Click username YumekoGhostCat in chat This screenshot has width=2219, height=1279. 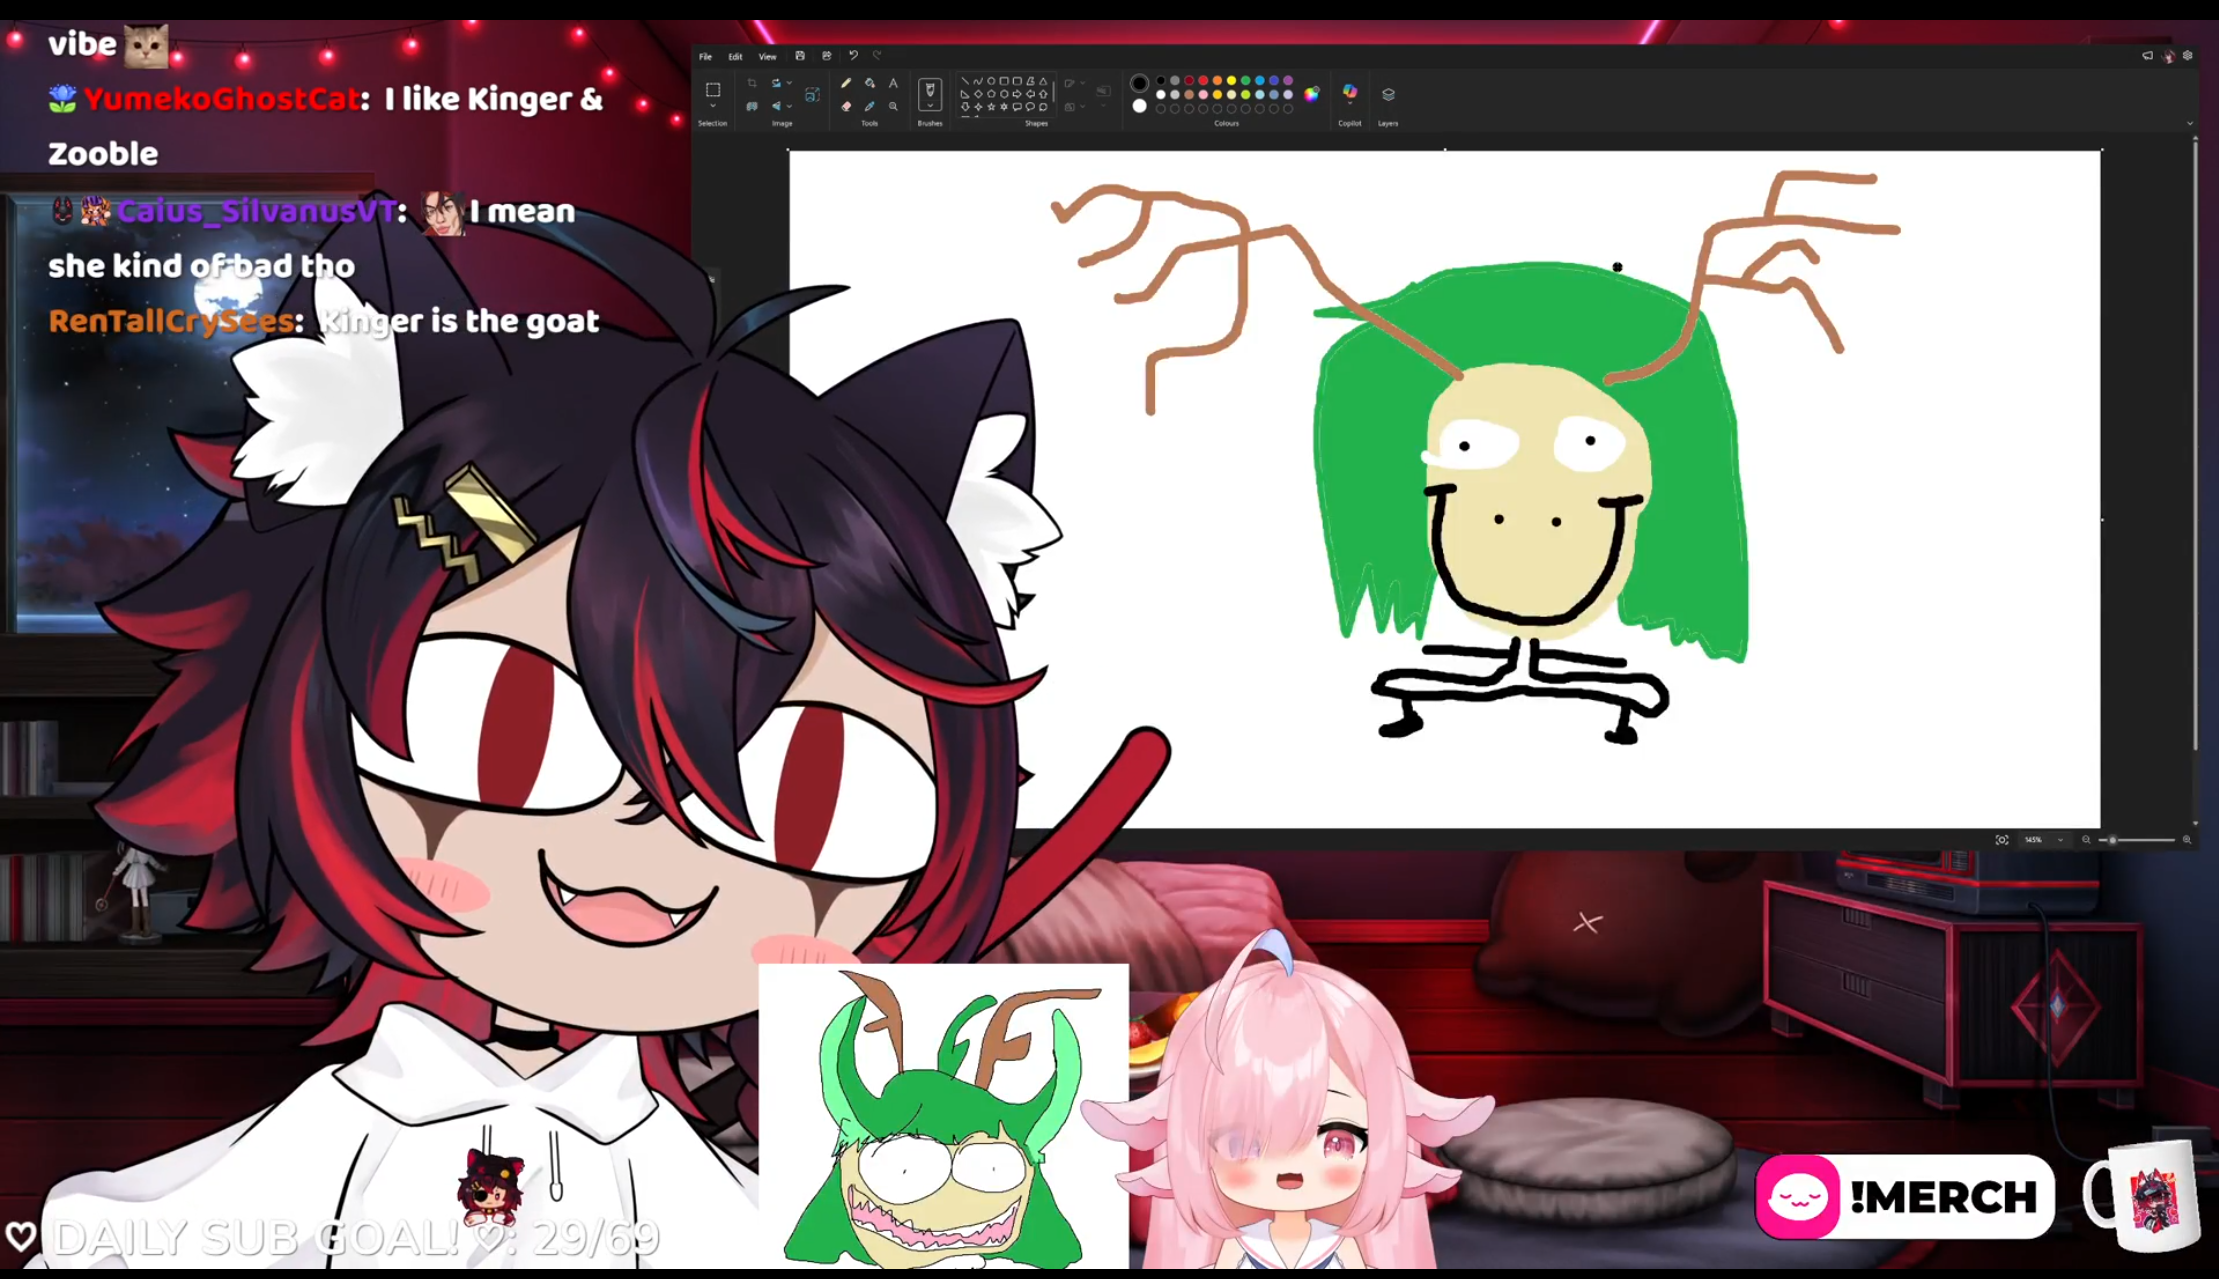tap(221, 98)
